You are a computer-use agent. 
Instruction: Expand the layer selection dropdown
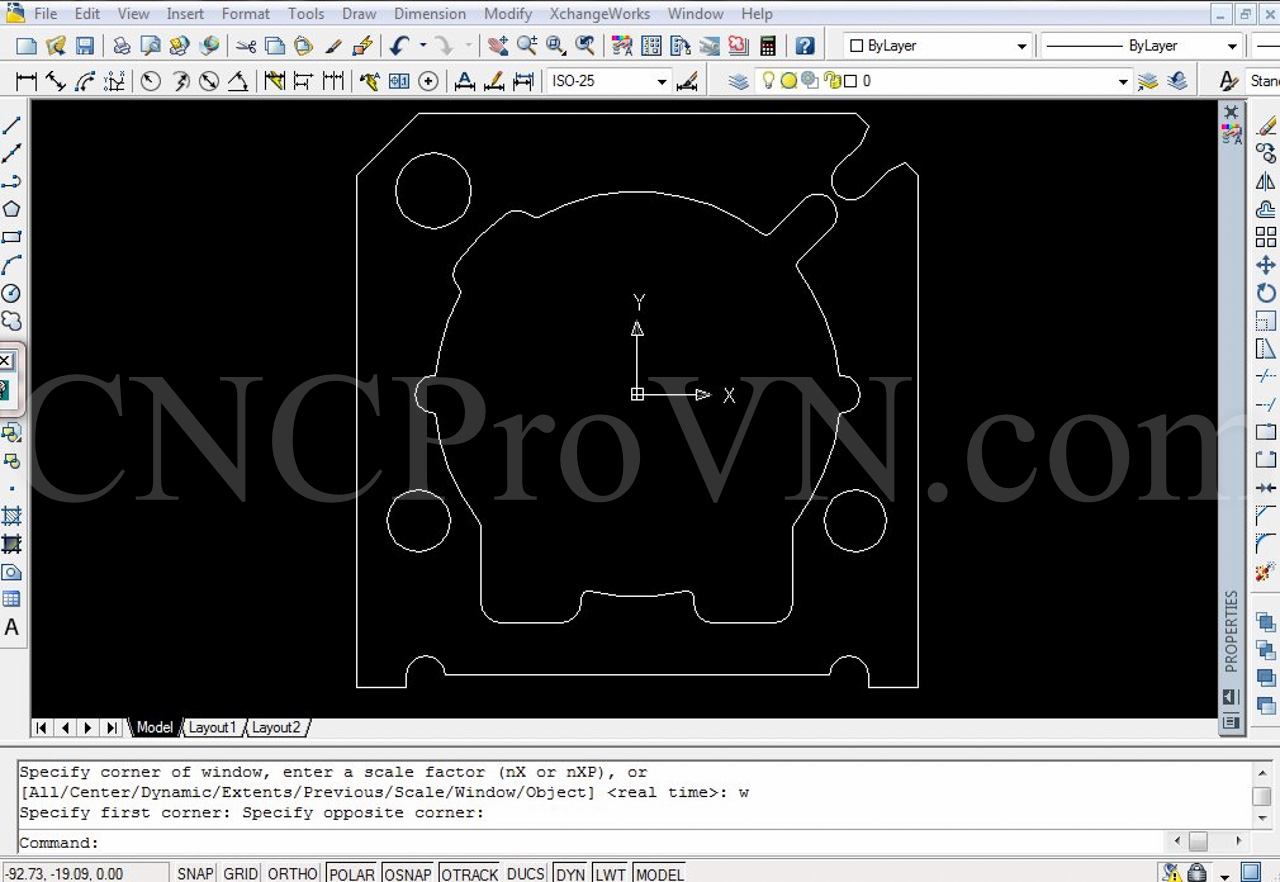(x=1123, y=82)
